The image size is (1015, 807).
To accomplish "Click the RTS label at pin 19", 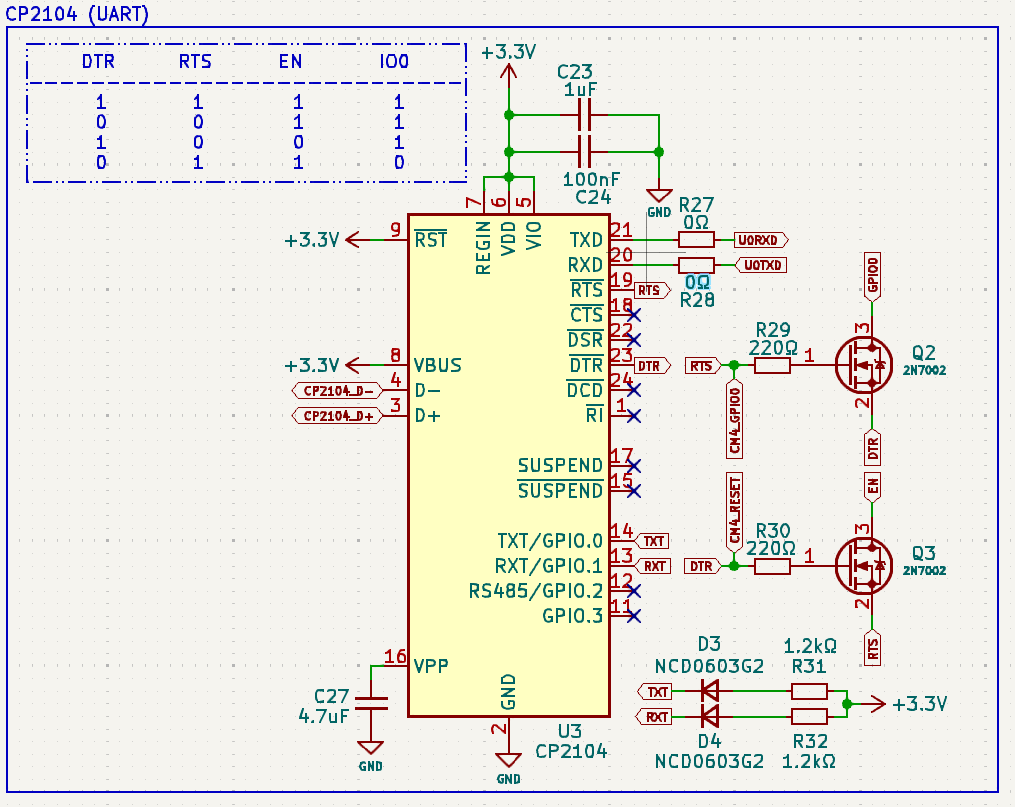I will tap(651, 291).
